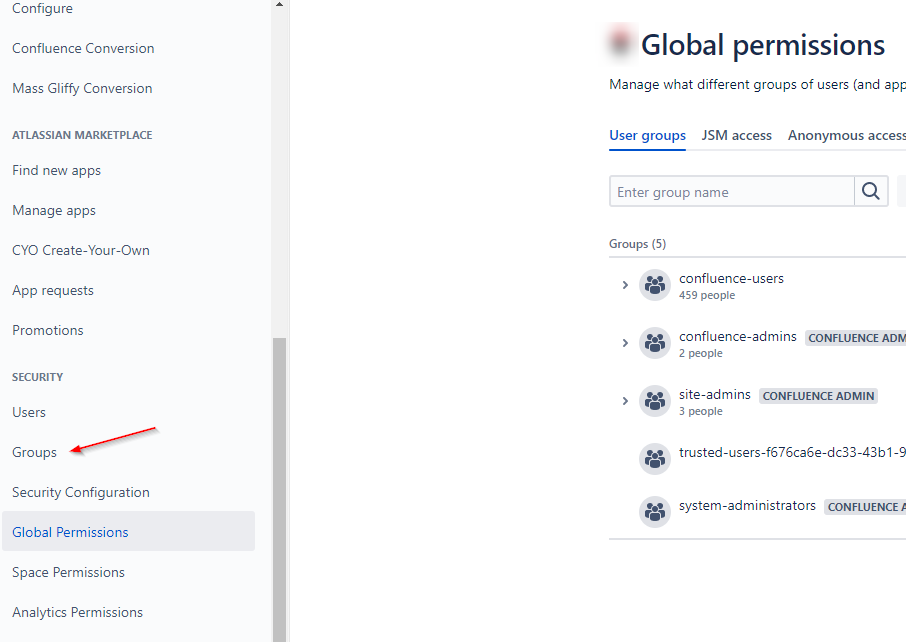Image resolution: width=906 pixels, height=642 pixels.
Task: Open the Anonymous access tab
Action: [846, 135]
